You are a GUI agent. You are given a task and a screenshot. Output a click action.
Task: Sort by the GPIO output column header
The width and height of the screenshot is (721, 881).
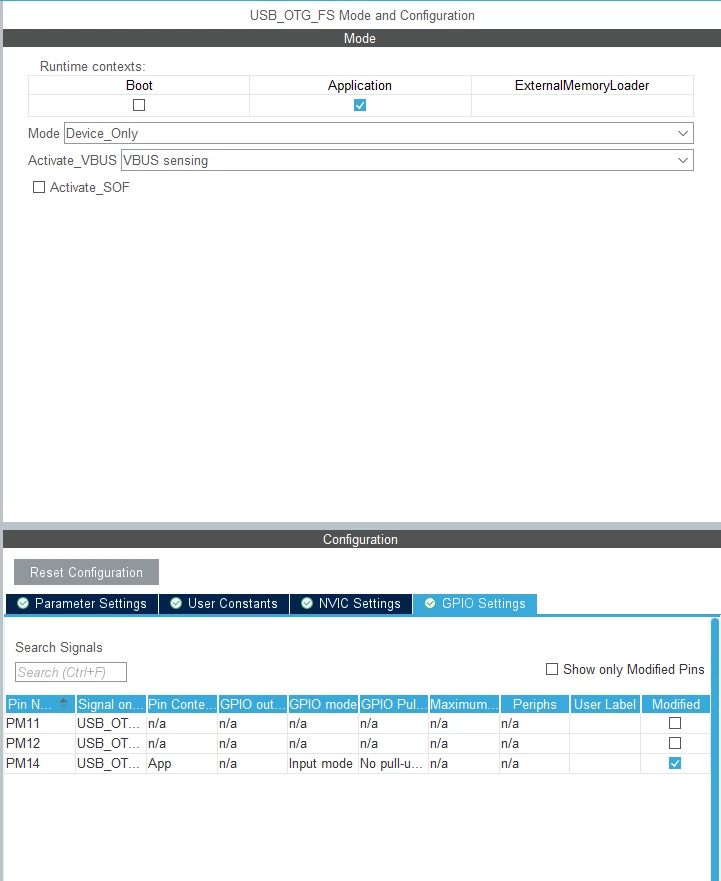click(253, 704)
